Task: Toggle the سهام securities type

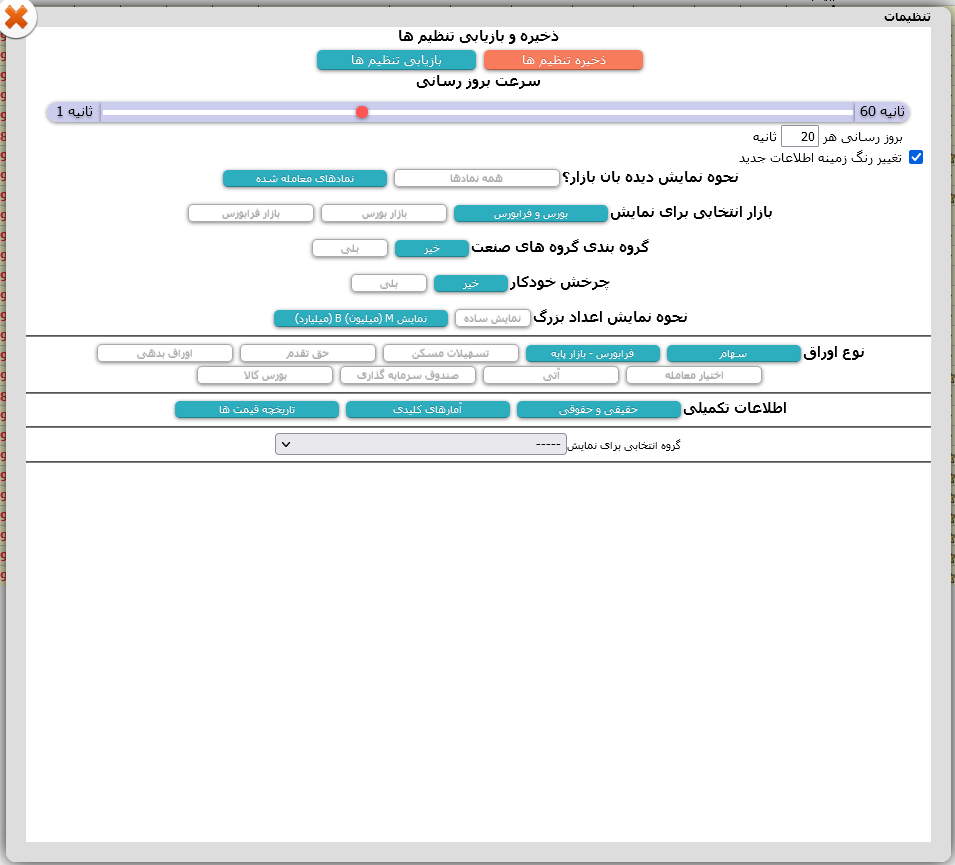Action: click(x=733, y=354)
